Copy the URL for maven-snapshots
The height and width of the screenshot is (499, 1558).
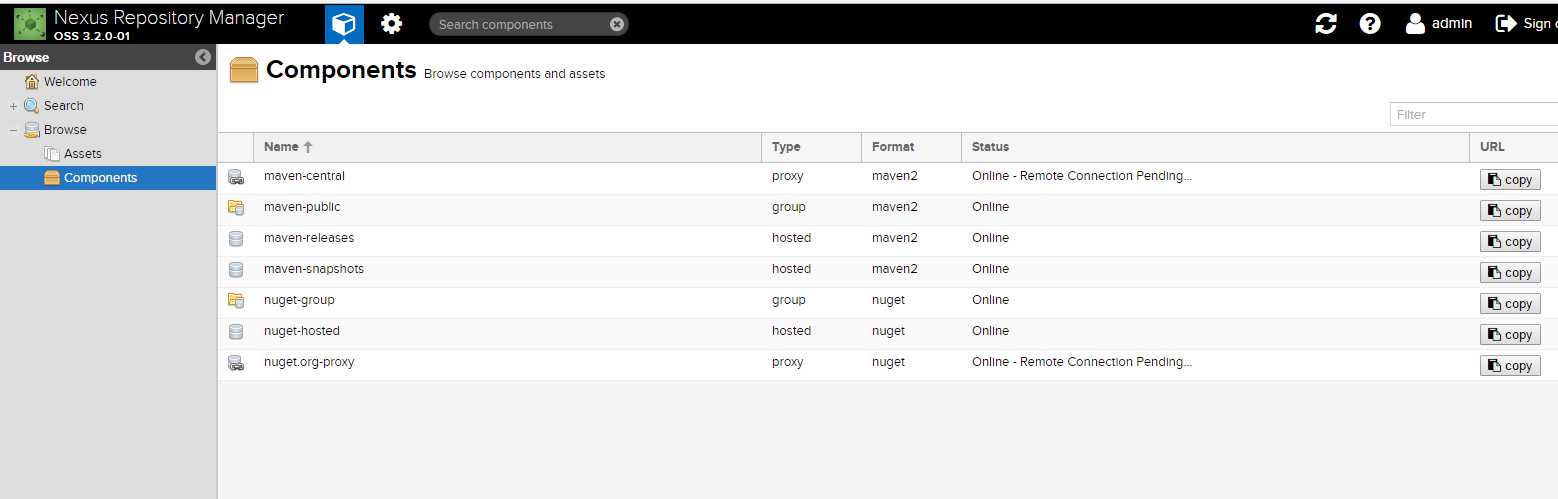(1510, 273)
